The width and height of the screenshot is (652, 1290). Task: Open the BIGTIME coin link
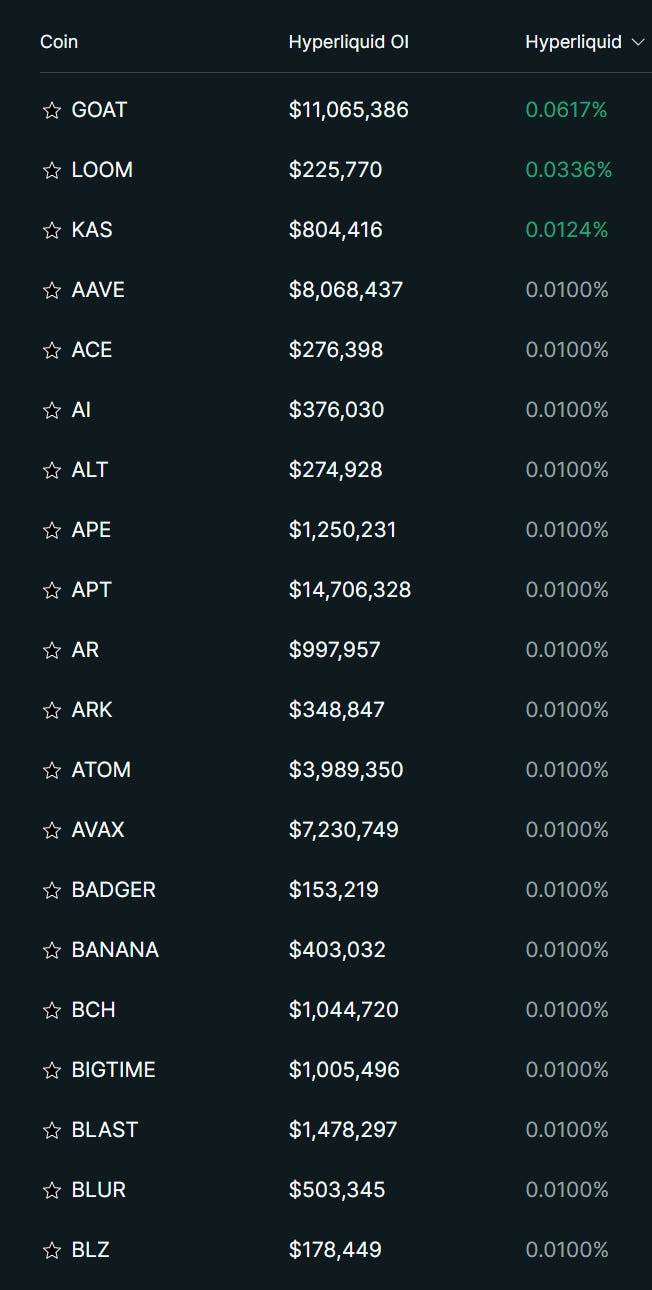[x=113, y=1070]
